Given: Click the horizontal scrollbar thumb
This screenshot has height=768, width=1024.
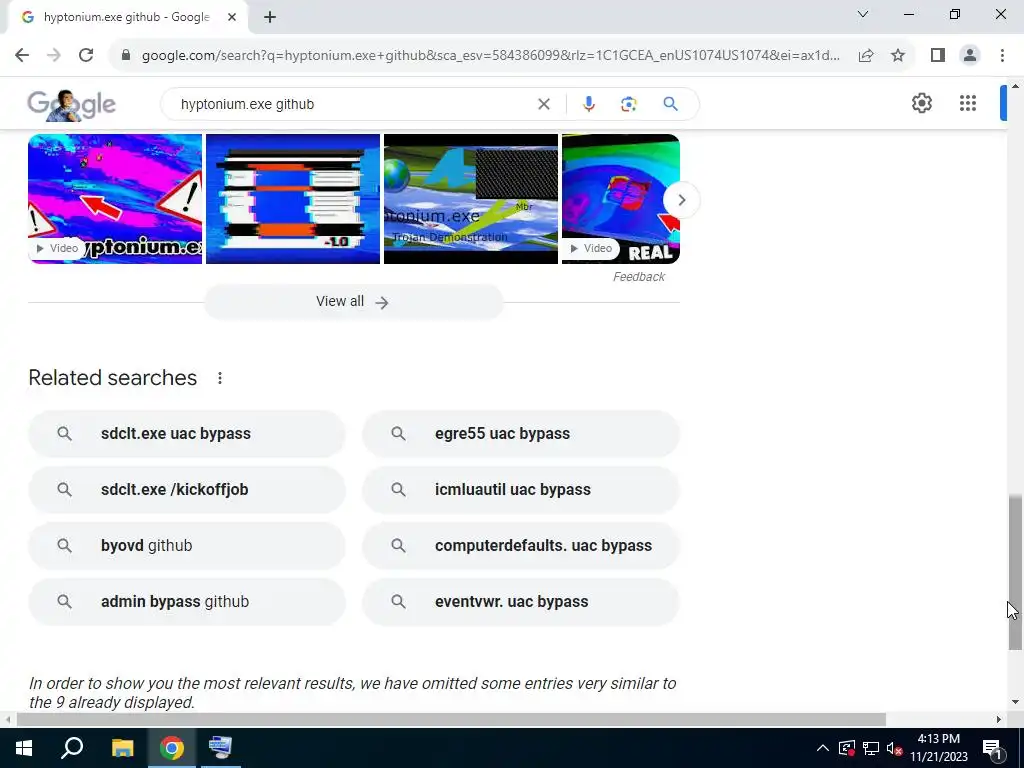Looking at the screenshot, I should coord(451,720).
